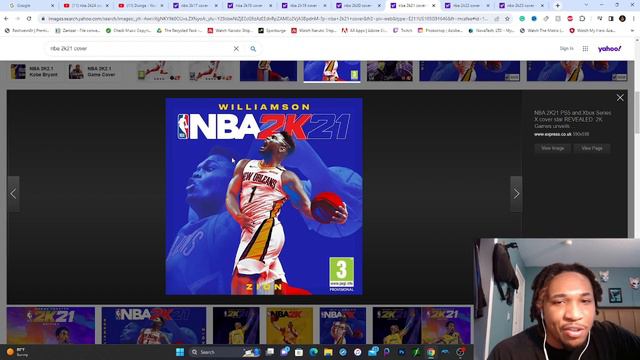Open the tab search dropdown arrow
Image resolution: width=640 pixels, height=360 pixels.
pyautogui.click(x=587, y=5)
